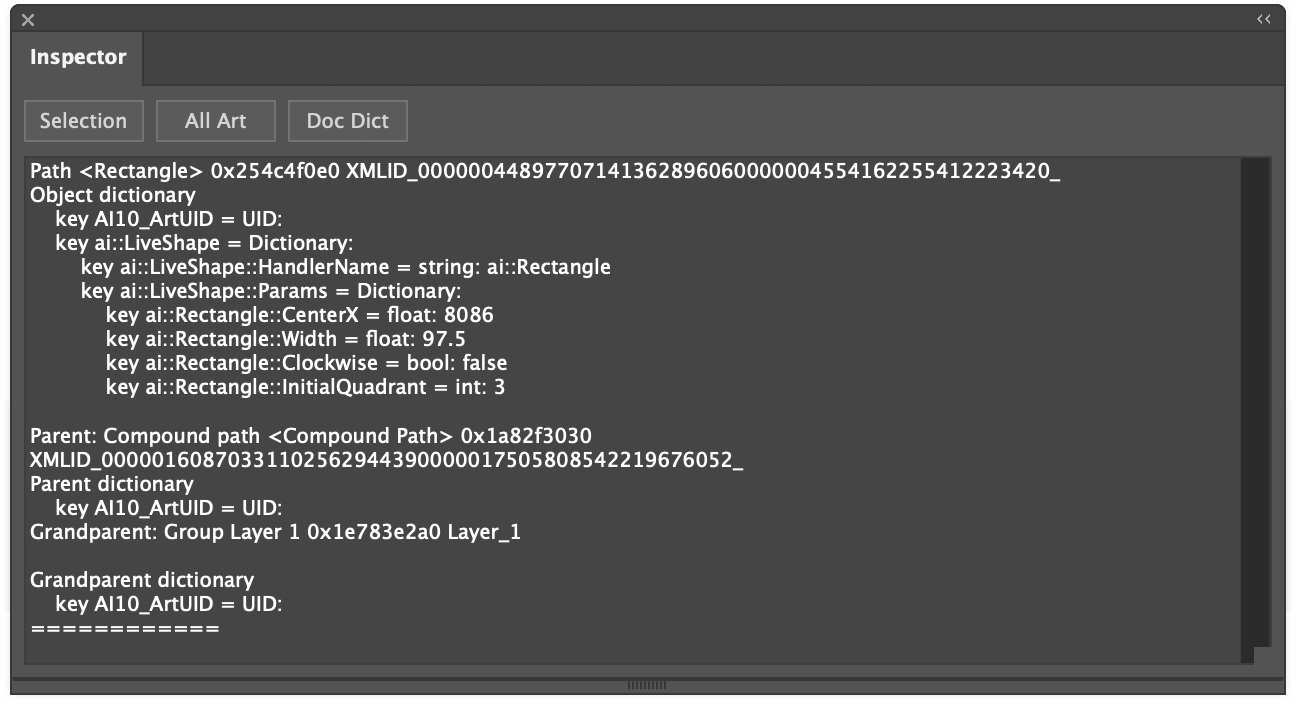Select the HandlerName string entry
The height and width of the screenshot is (709, 1296).
pyautogui.click(x=346, y=267)
